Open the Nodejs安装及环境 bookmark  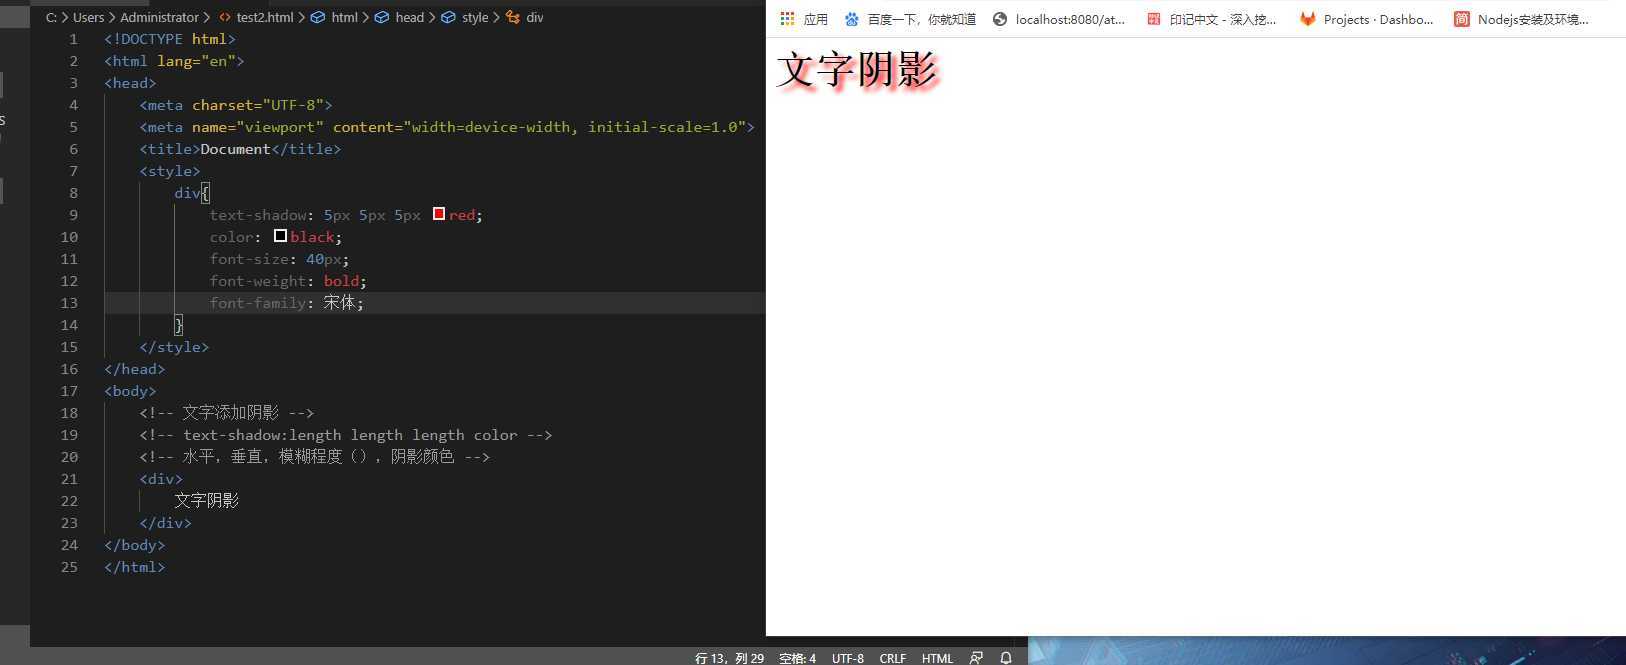tap(1521, 19)
